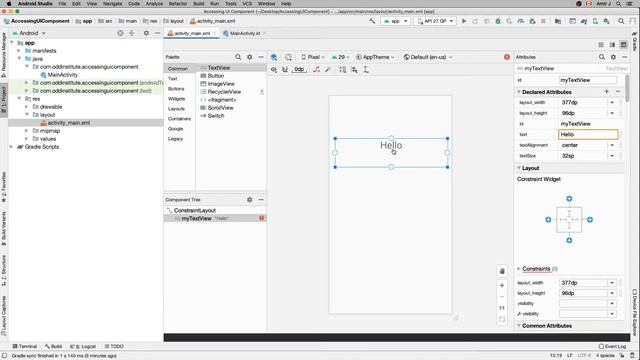Image resolution: width=640 pixels, height=360 pixels.
Task: Run the app with the green play button
Action: coord(464,21)
